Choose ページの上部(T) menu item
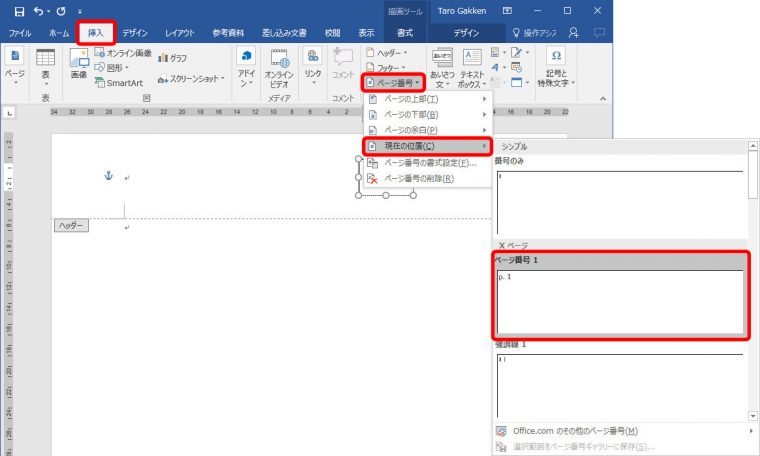Viewport: 760px width, 456px height. 428,99
